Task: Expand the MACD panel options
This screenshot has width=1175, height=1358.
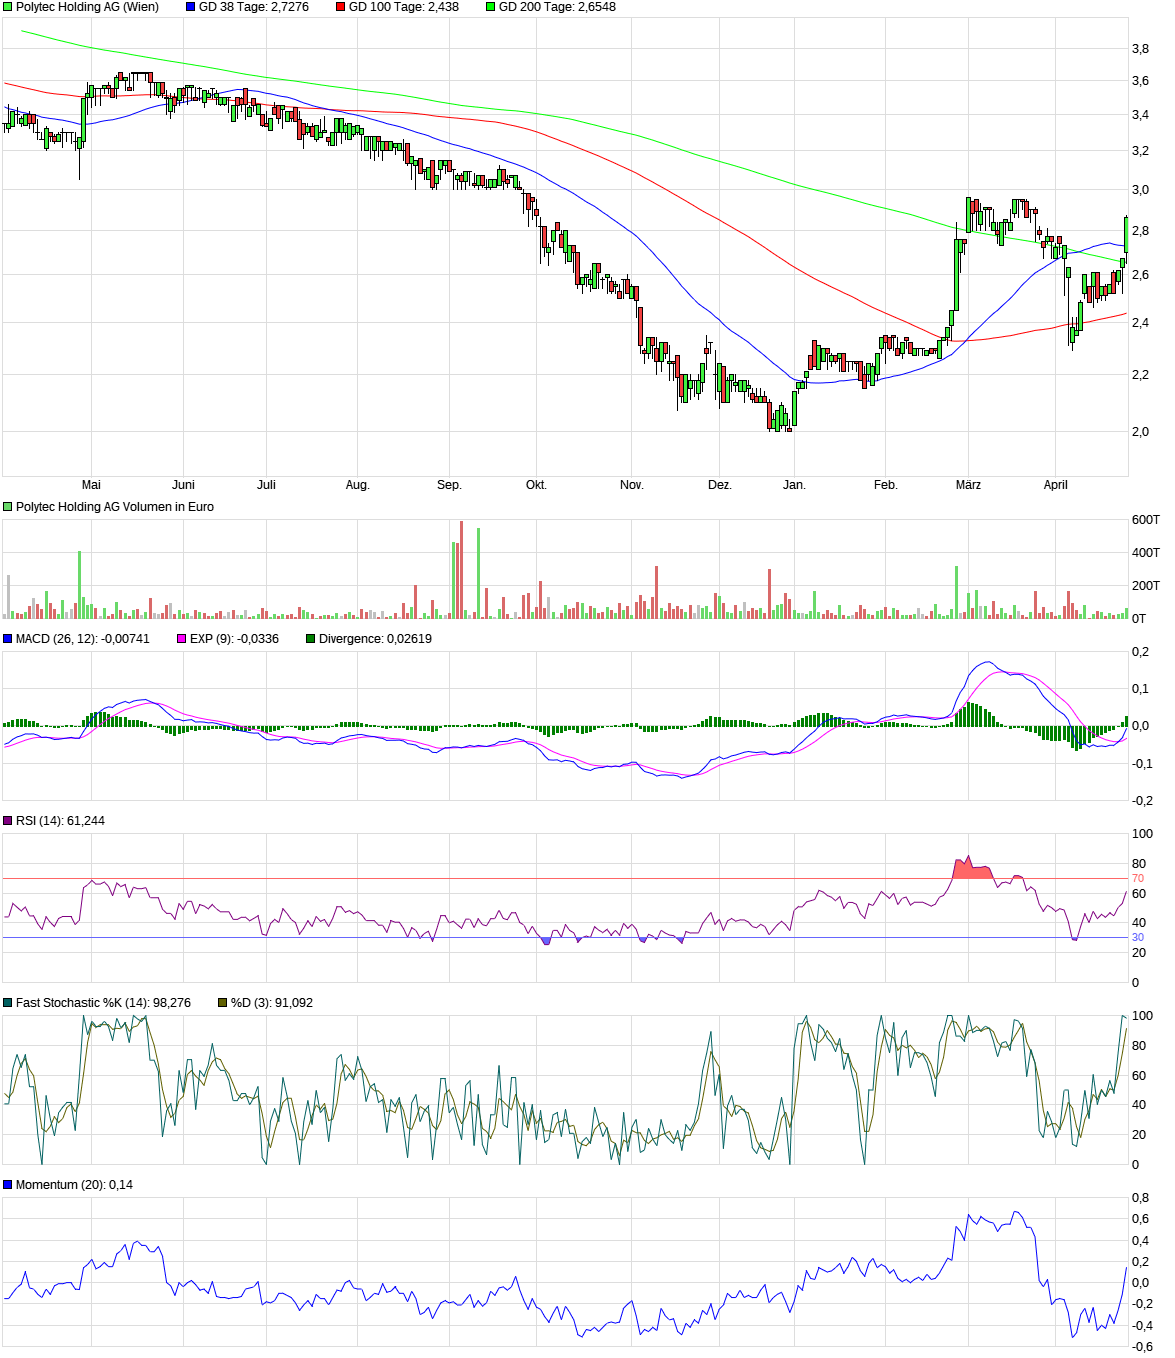Action: point(8,636)
